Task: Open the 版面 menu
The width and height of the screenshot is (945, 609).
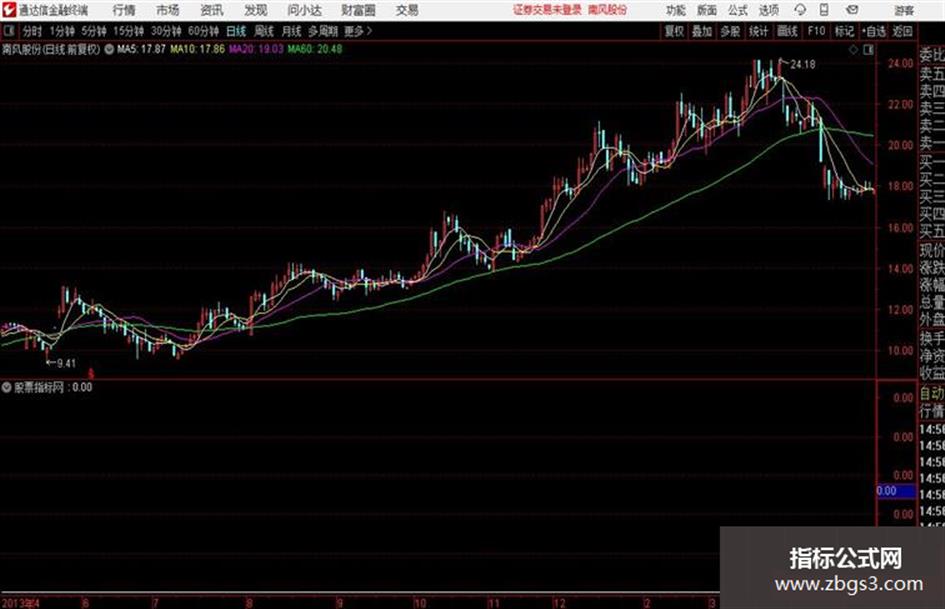Action: point(706,10)
